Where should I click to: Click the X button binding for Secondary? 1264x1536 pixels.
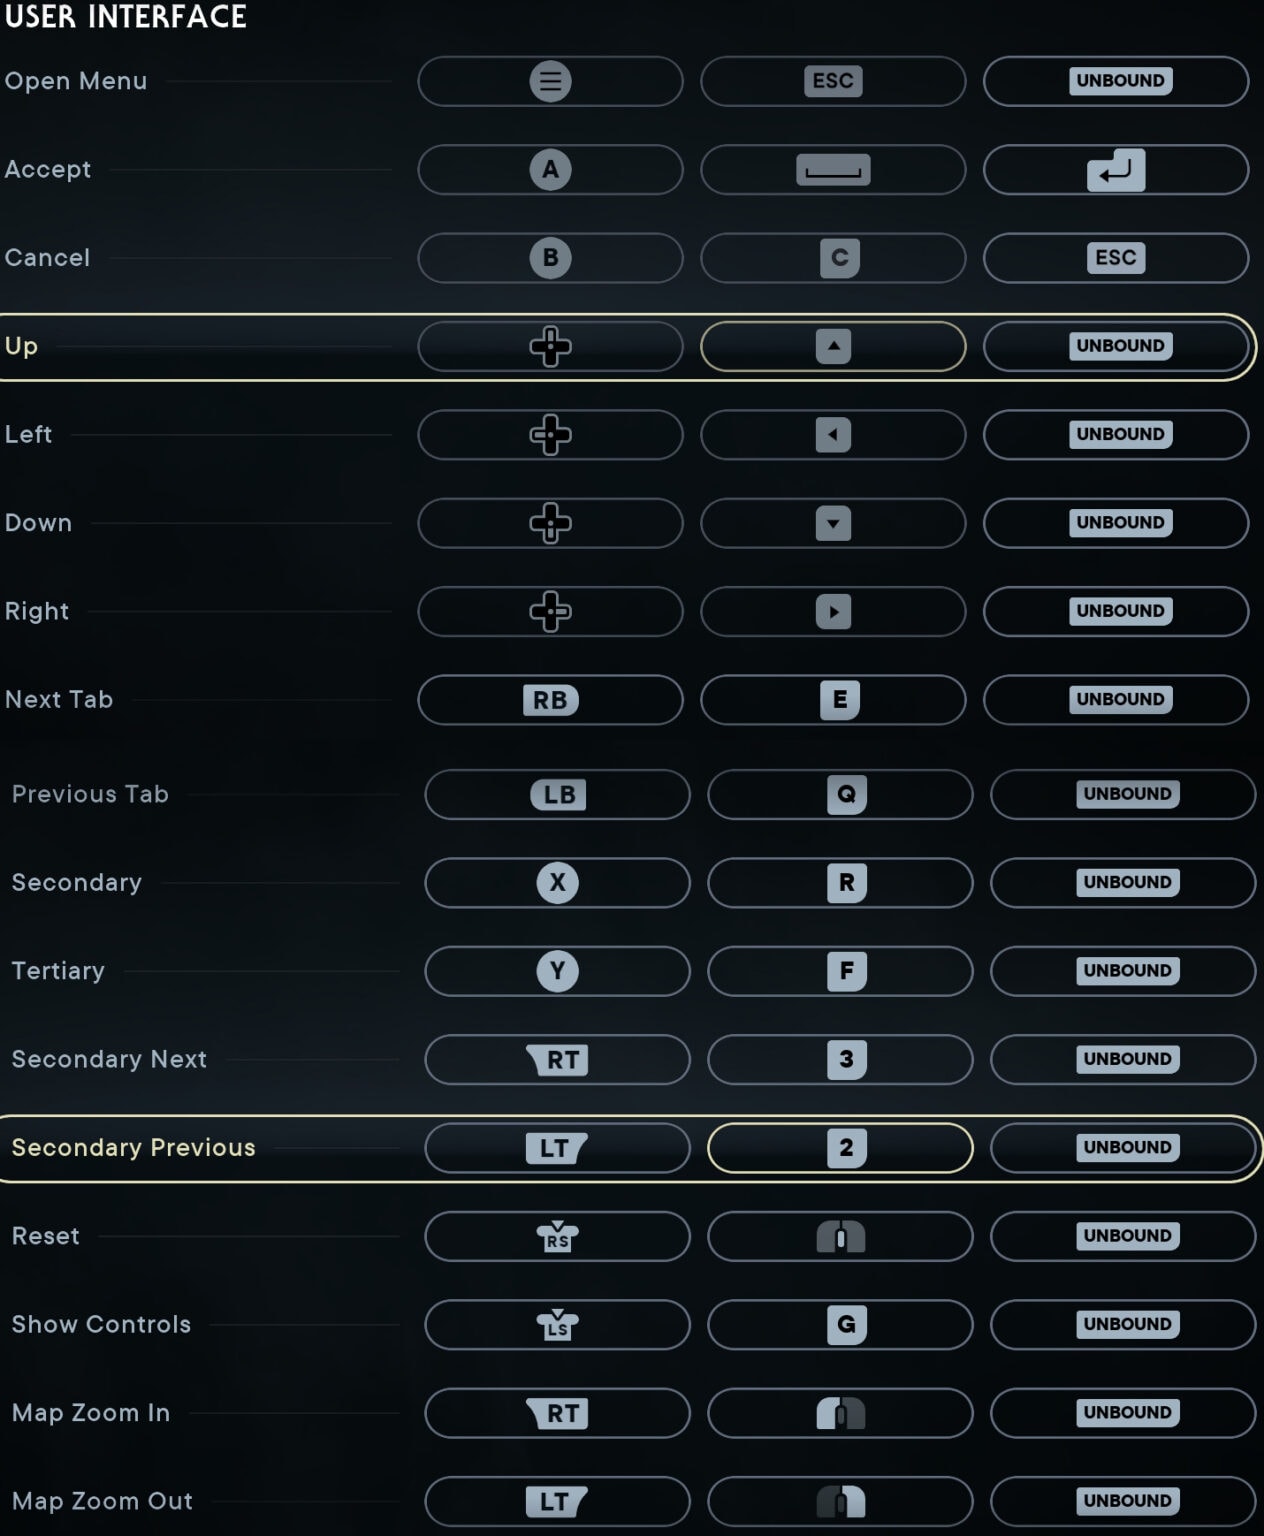pyautogui.click(x=556, y=882)
